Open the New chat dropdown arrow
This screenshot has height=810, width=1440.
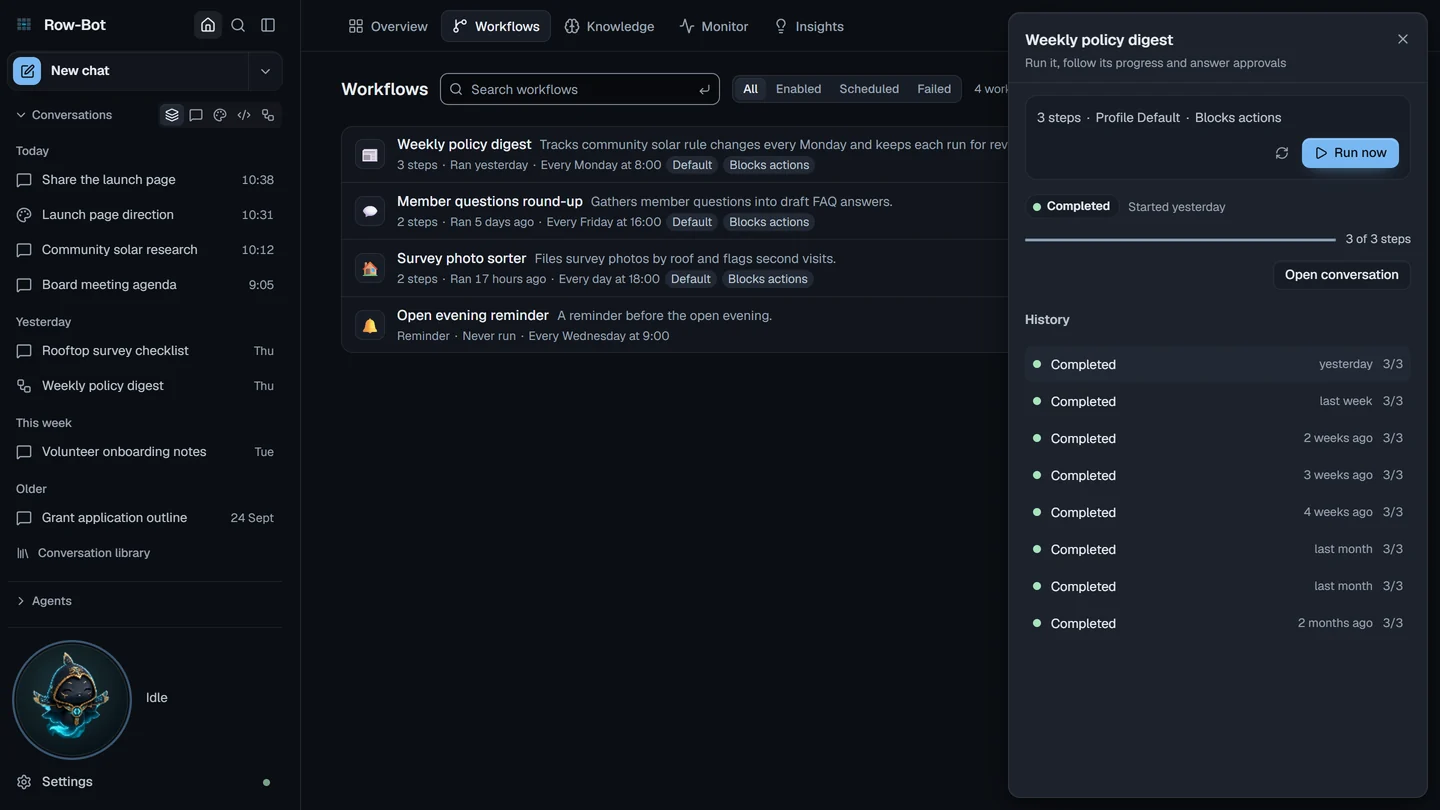pyautogui.click(x=265, y=71)
